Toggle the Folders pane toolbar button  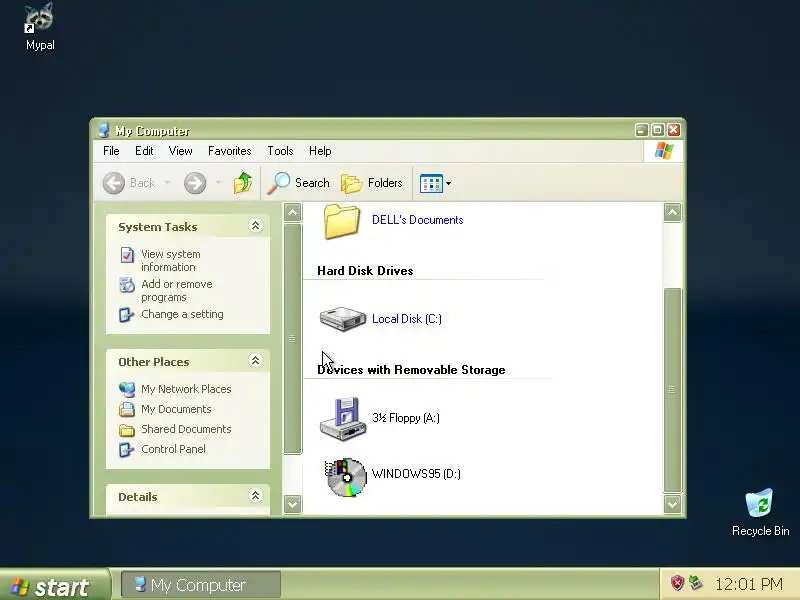(371, 183)
